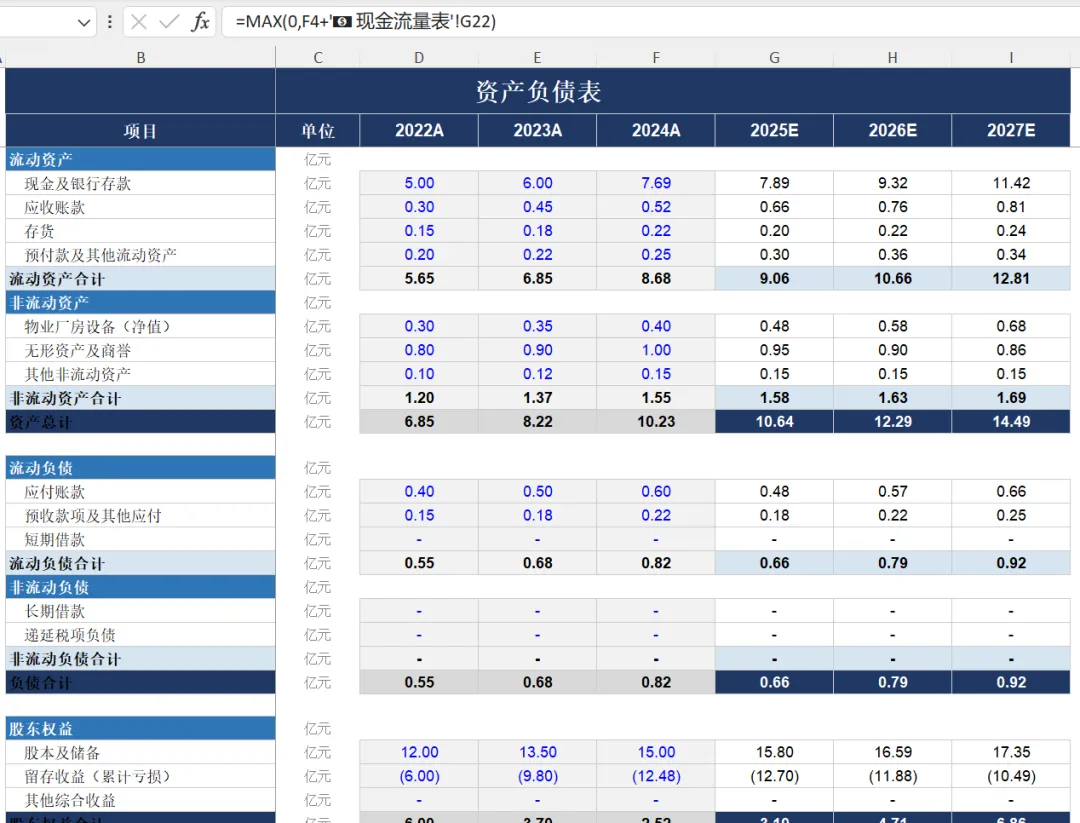Select column F header
The width and height of the screenshot is (1080, 823).
pyautogui.click(x=656, y=58)
